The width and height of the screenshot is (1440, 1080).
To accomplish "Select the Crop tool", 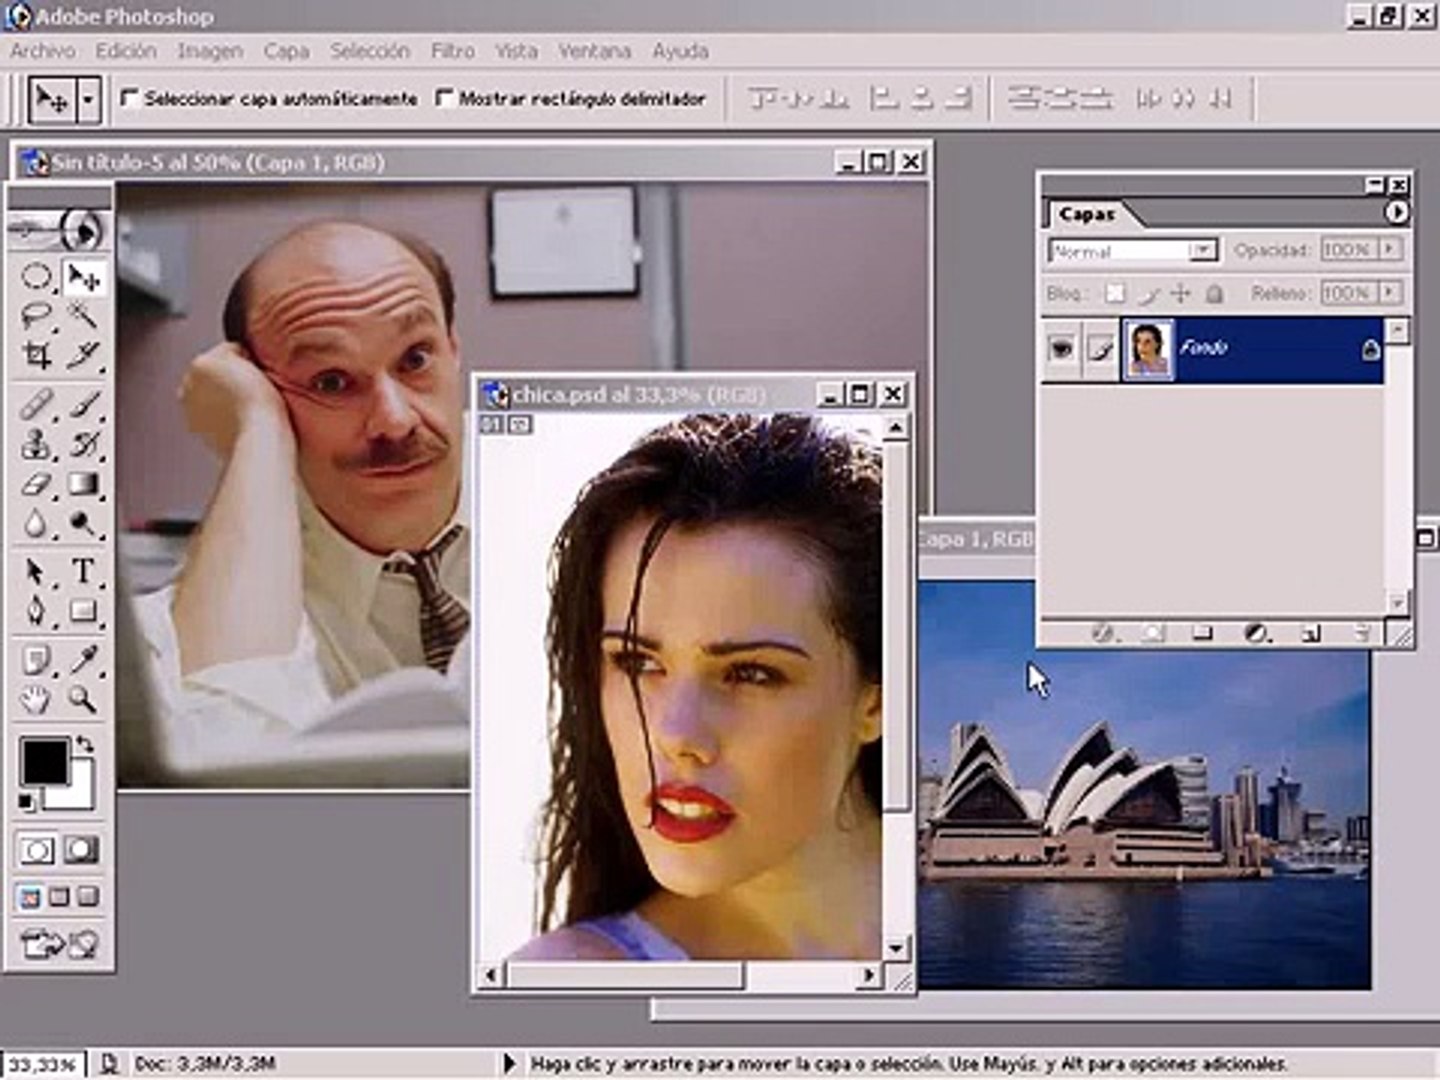I will pos(36,354).
